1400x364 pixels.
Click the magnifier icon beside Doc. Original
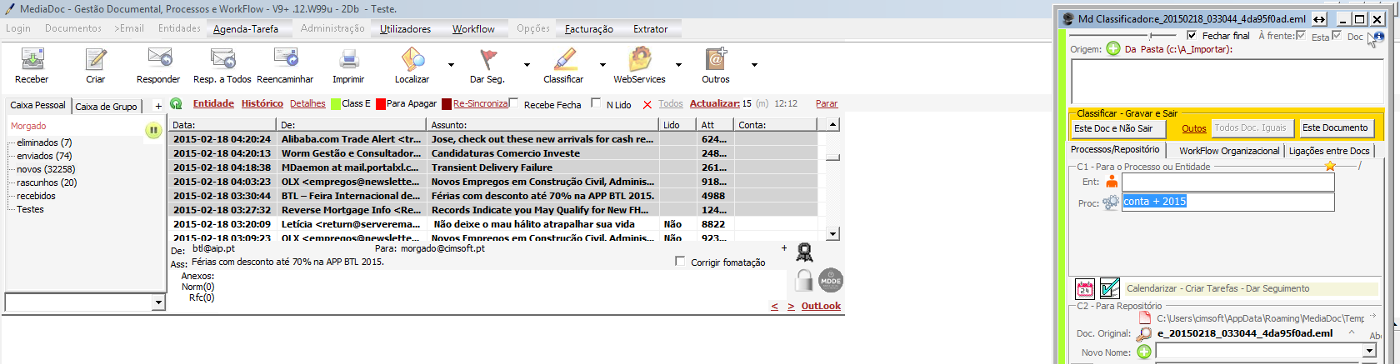point(1143,333)
